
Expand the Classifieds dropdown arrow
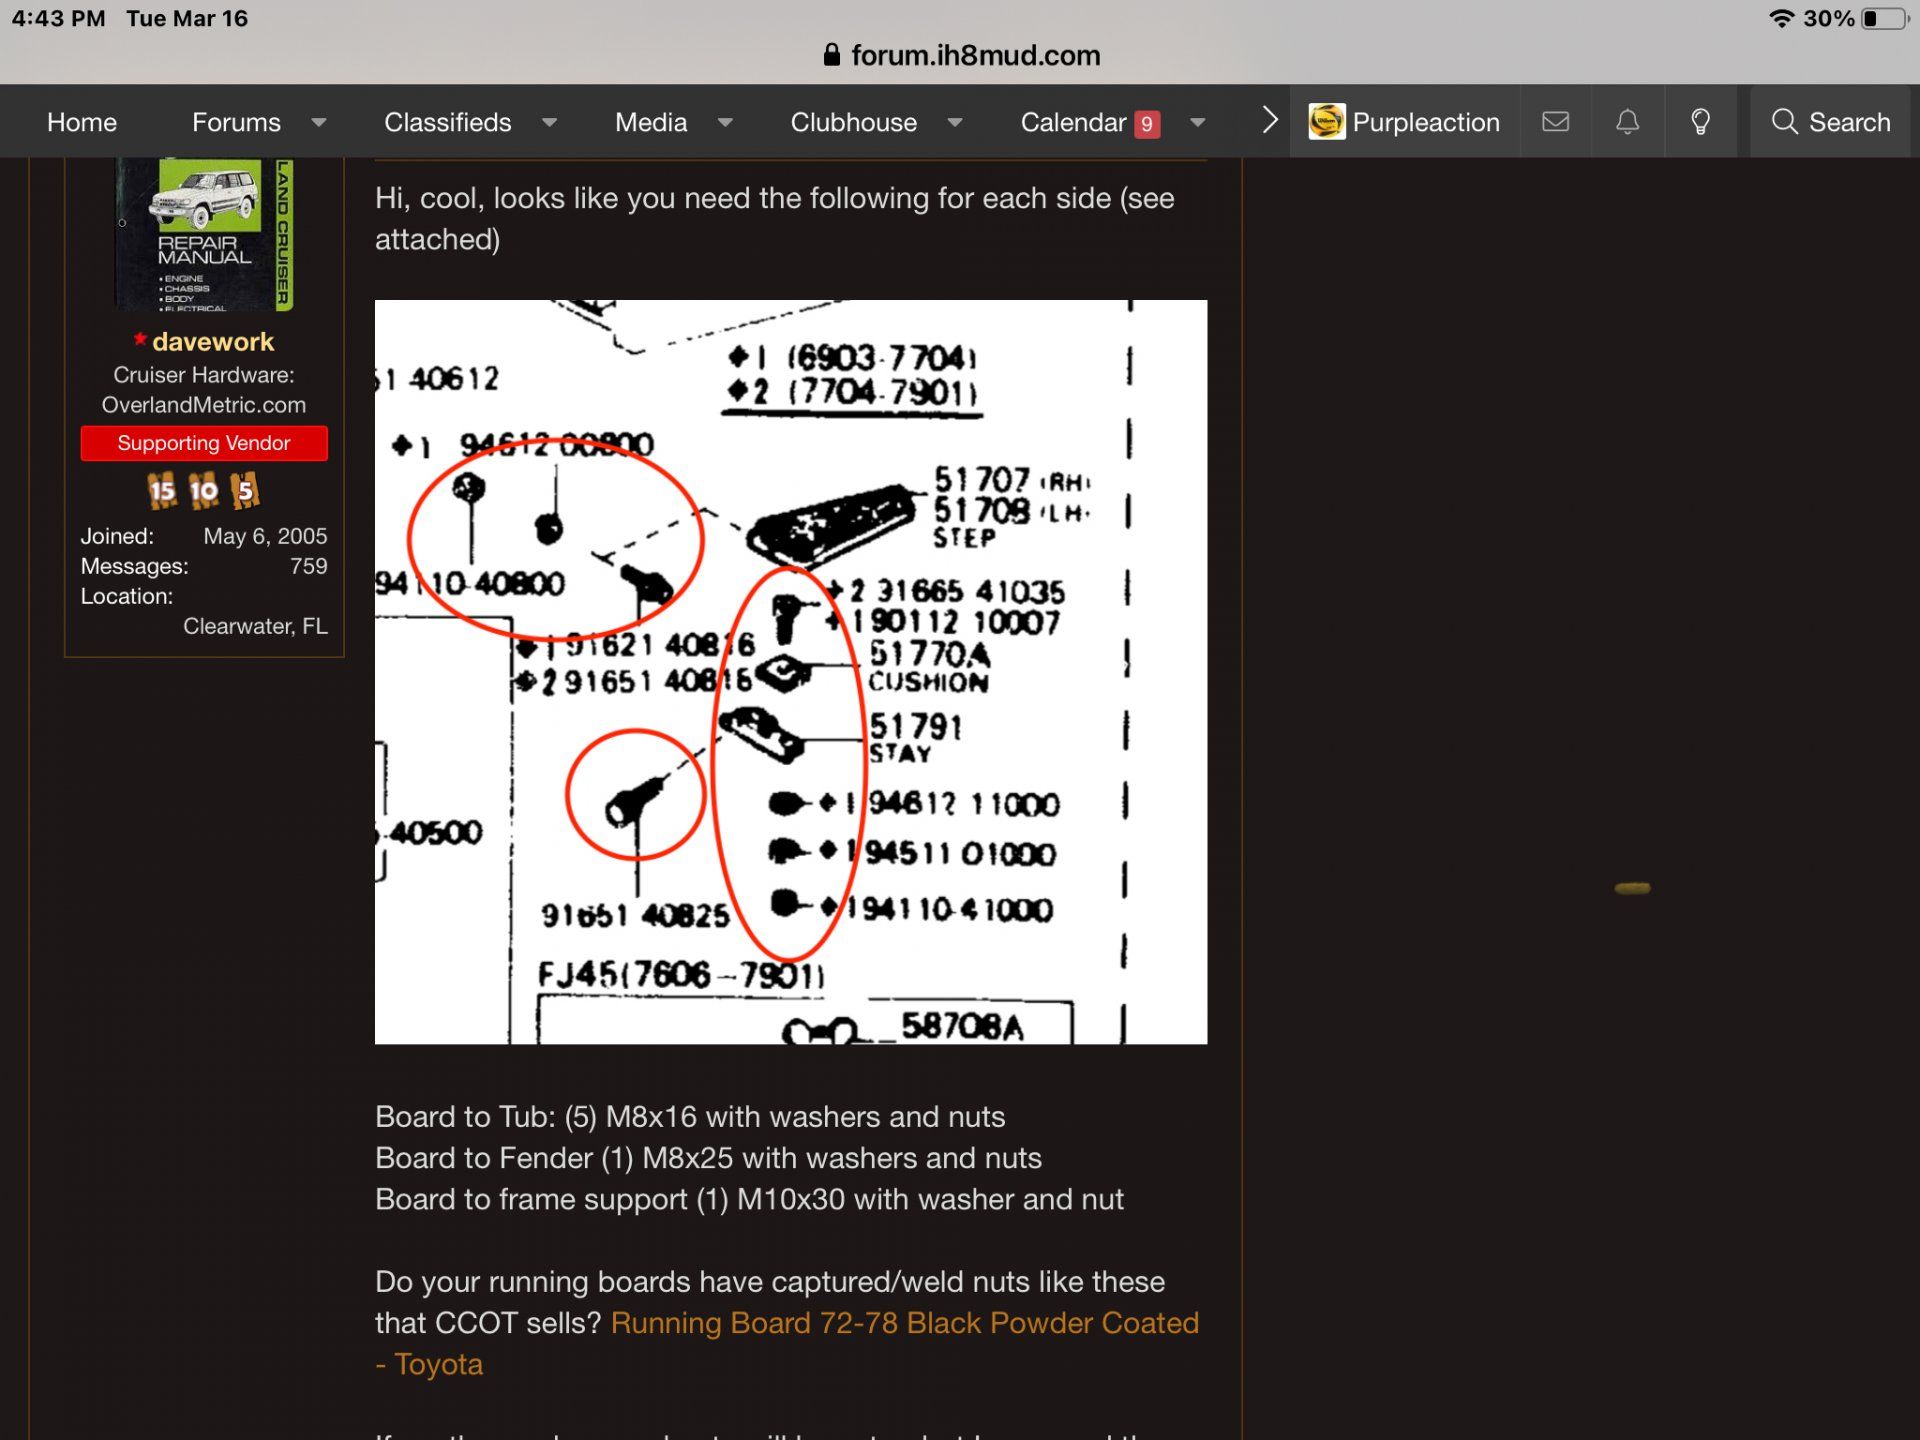point(549,122)
